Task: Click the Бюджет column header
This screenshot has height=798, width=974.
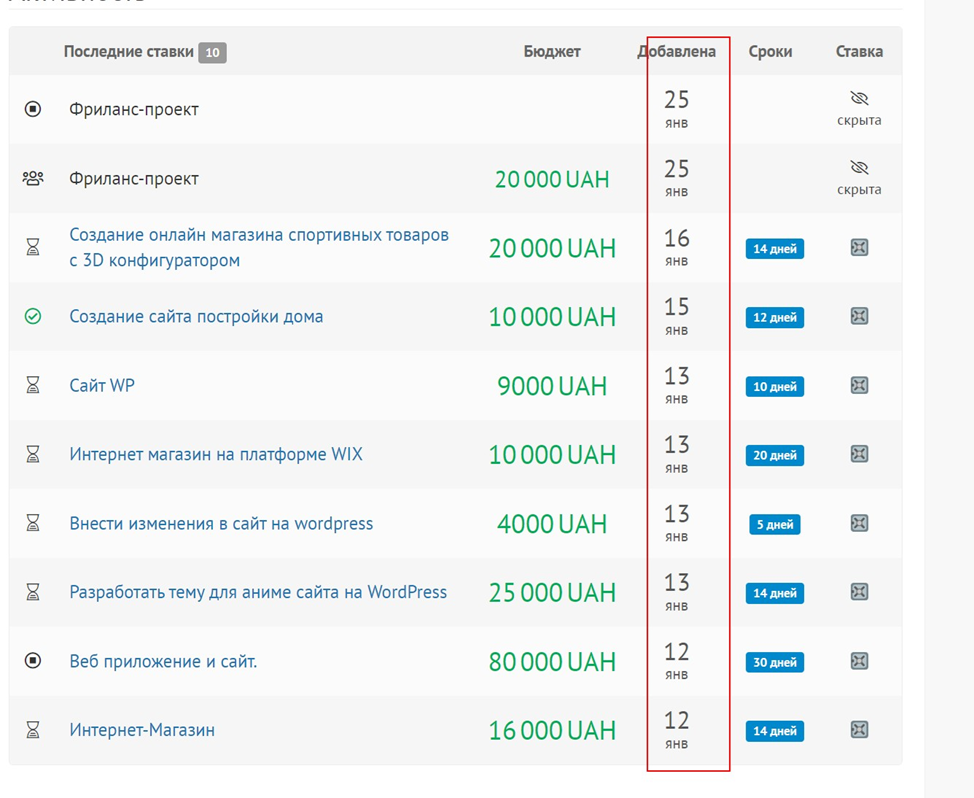Action: click(552, 51)
